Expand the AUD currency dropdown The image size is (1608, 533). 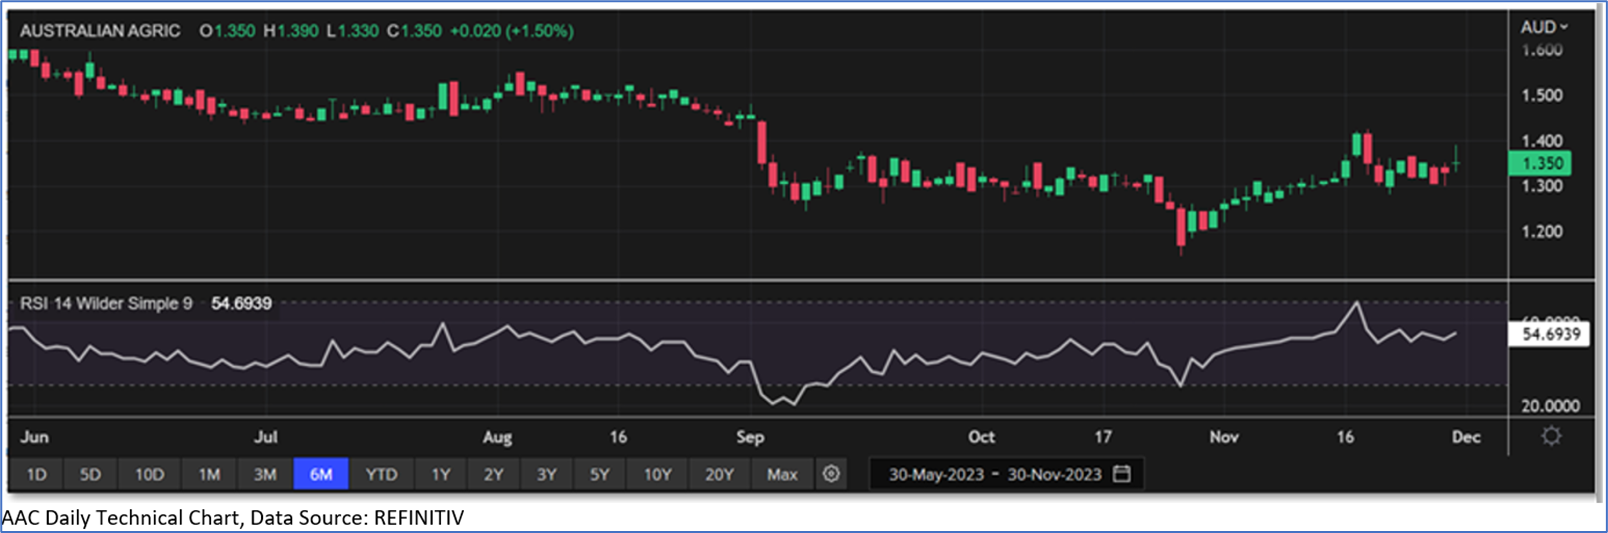click(x=1544, y=27)
